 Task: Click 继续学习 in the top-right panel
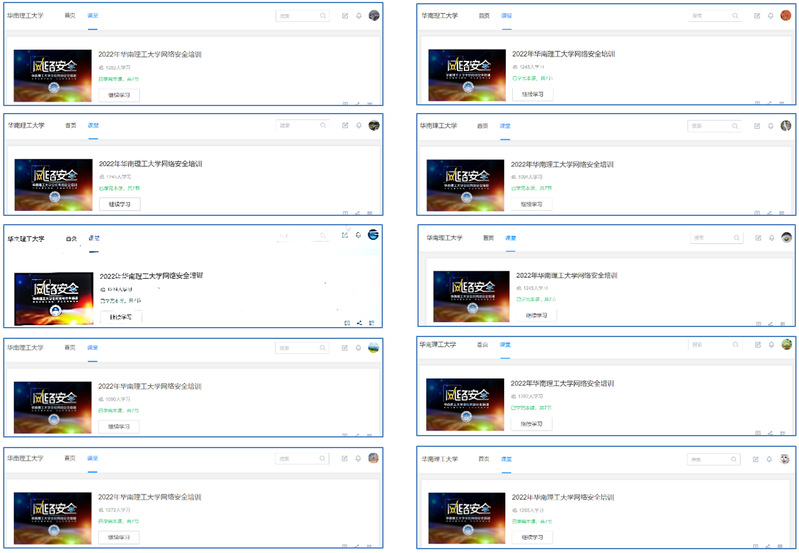(532, 94)
